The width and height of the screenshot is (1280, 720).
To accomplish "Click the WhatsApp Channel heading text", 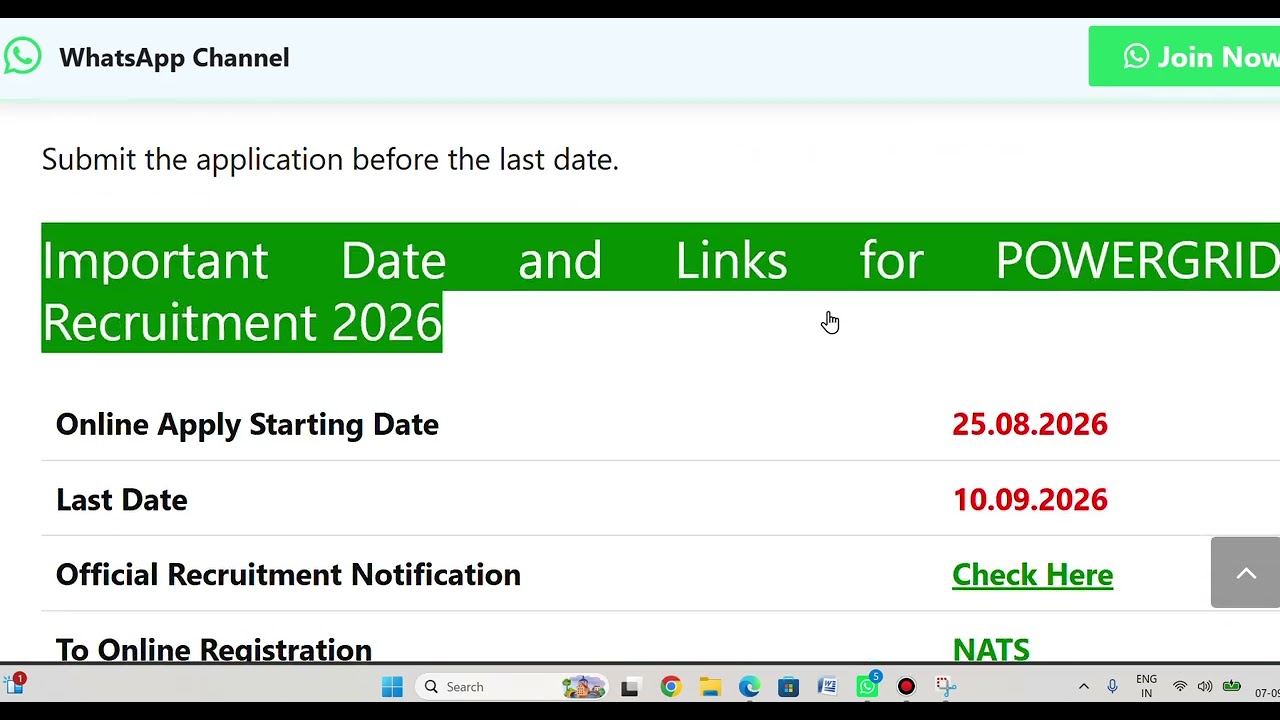I will click(174, 57).
